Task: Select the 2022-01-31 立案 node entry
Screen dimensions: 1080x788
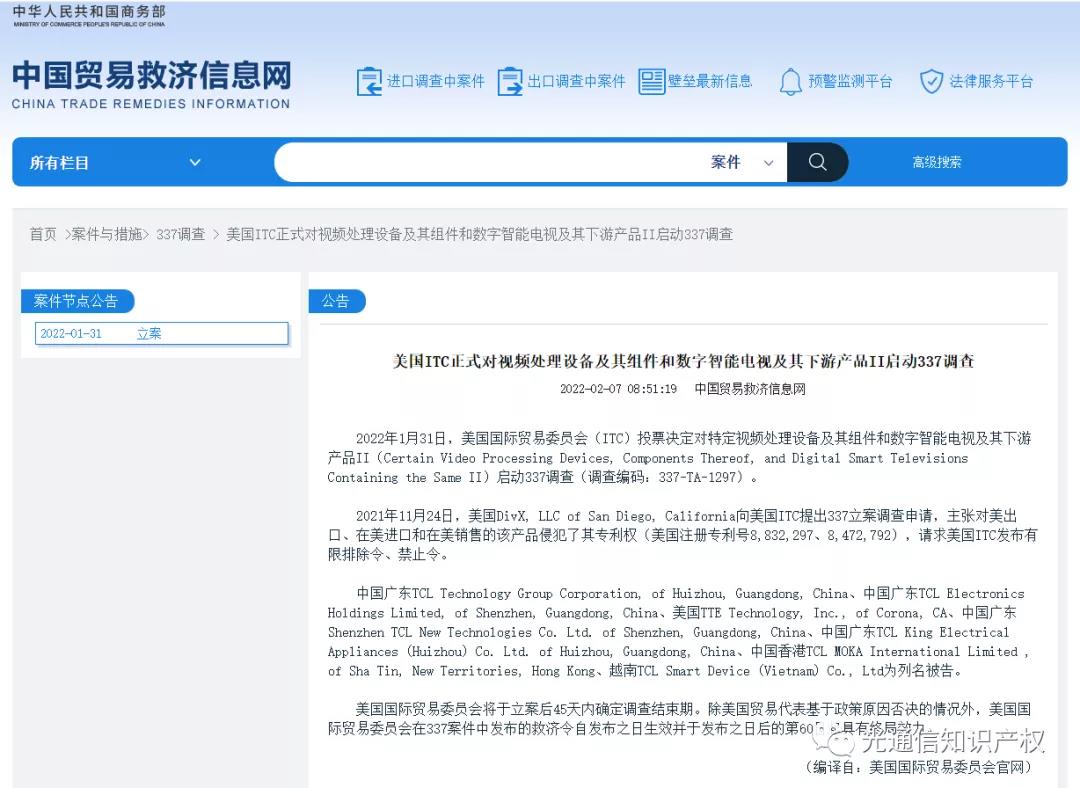Action: click(x=161, y=333)
